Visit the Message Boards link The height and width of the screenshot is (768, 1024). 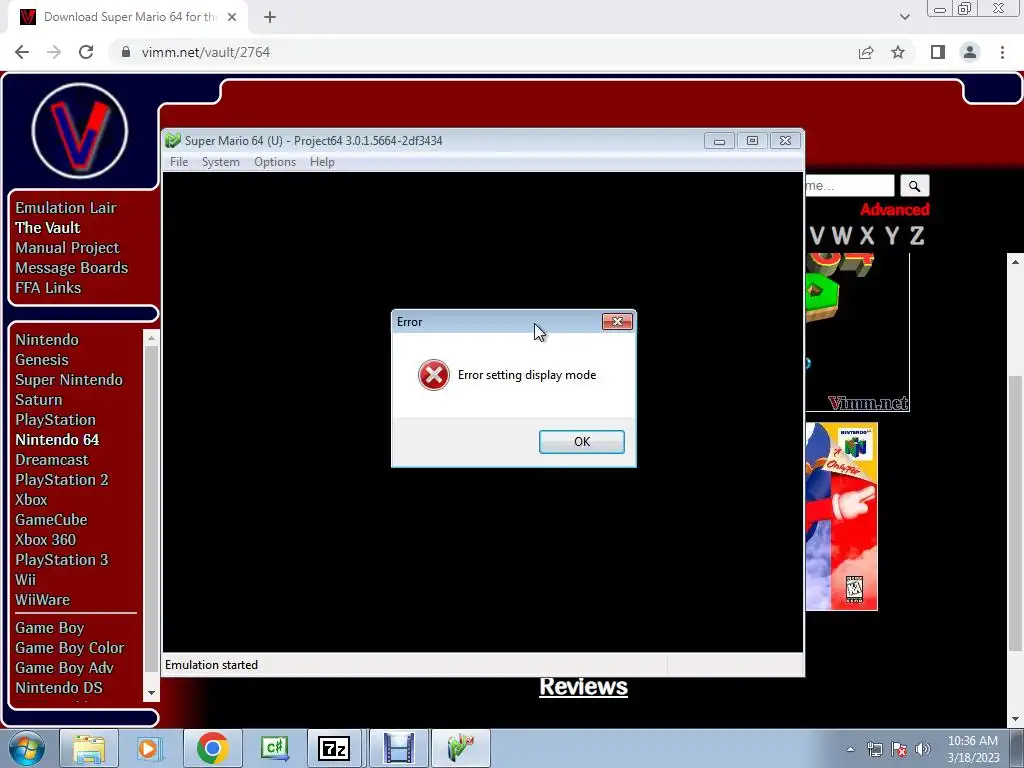point(72,268)
